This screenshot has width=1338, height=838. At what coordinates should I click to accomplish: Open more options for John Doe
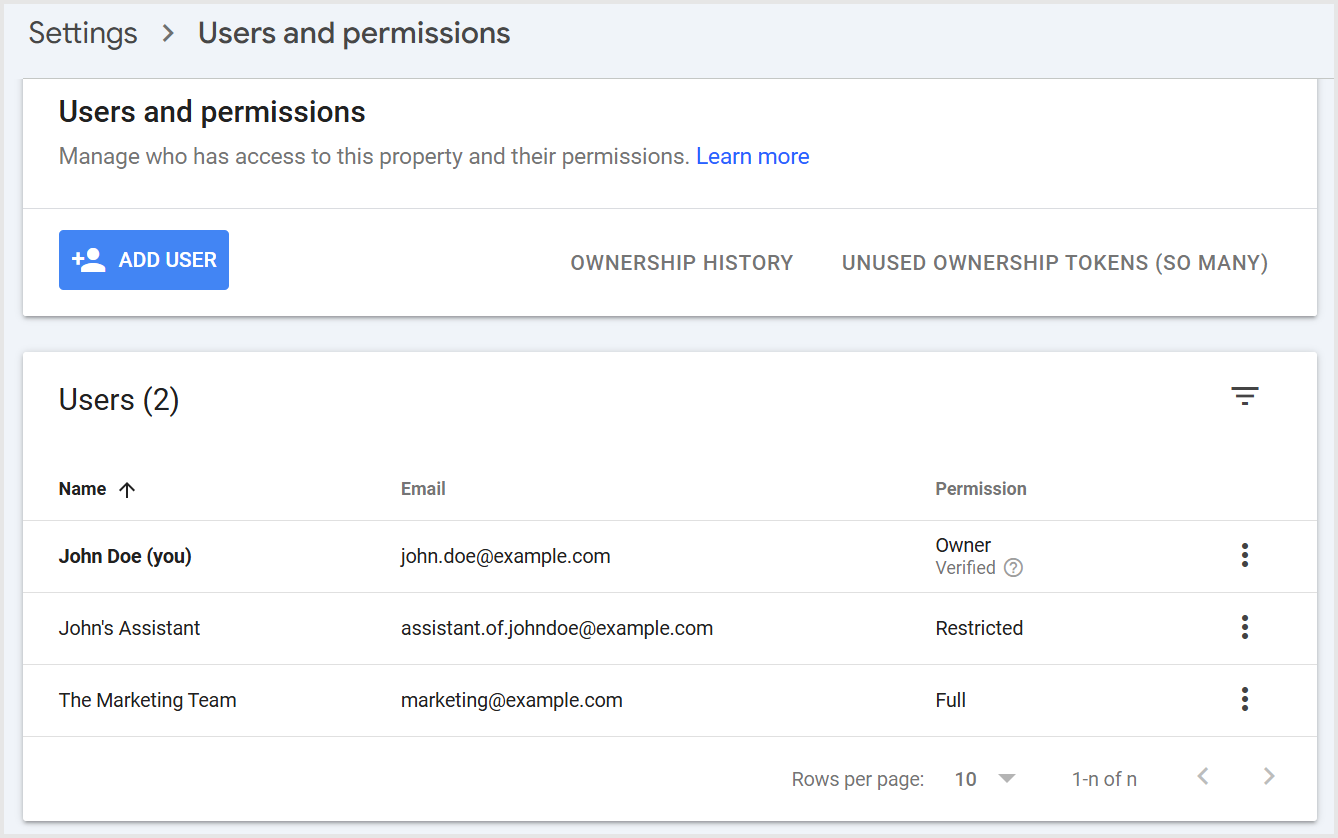[1244, 555]
